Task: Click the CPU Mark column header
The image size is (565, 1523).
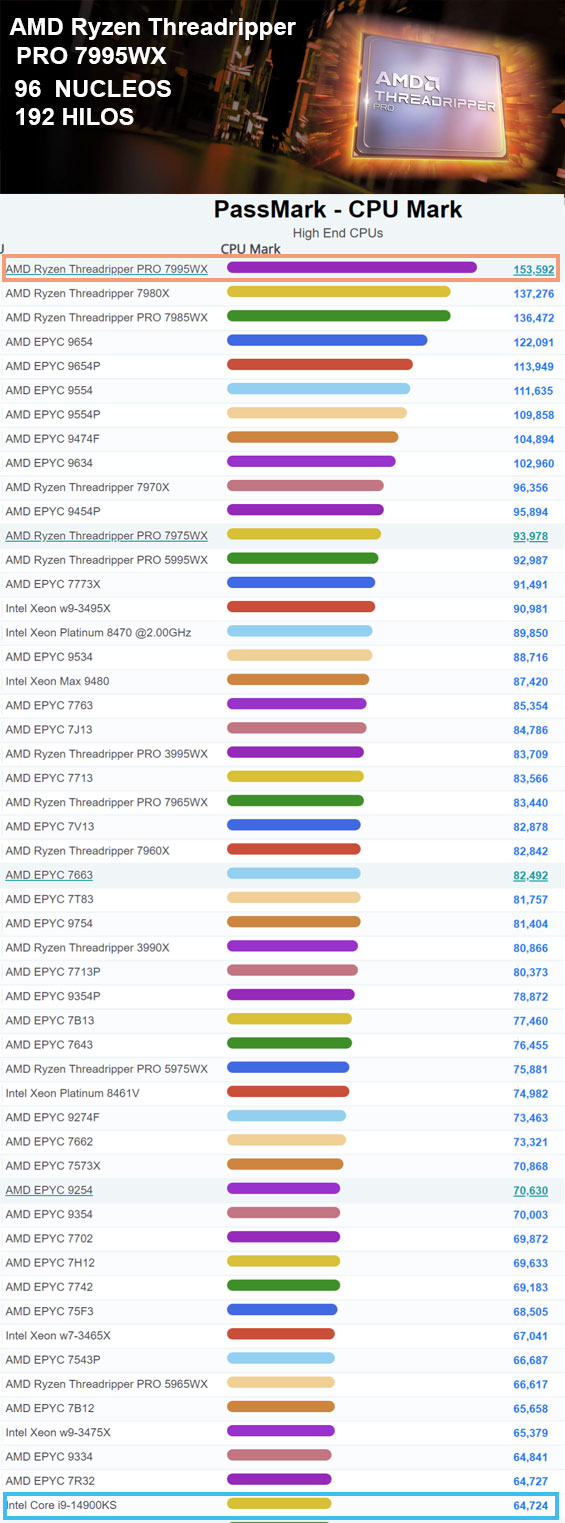Action: click(x=251, y=249)
